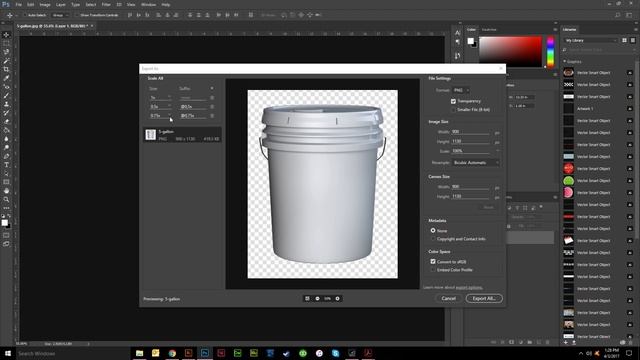Collapse the Graphics section in Libraries
The image size is (640, 360).
coord(564,62)
